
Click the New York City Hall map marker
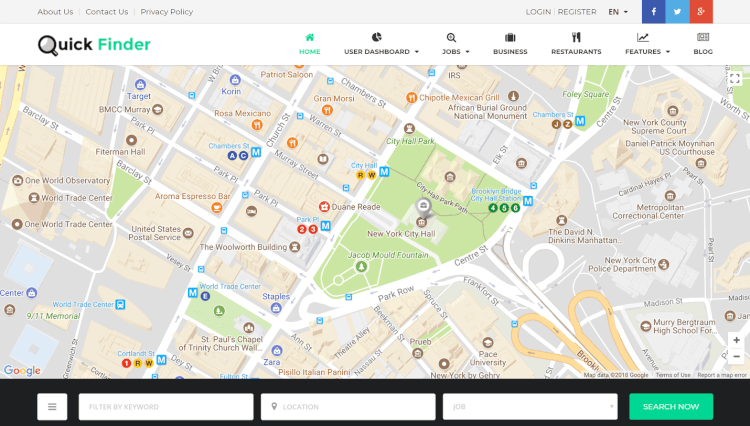[423, 207]
